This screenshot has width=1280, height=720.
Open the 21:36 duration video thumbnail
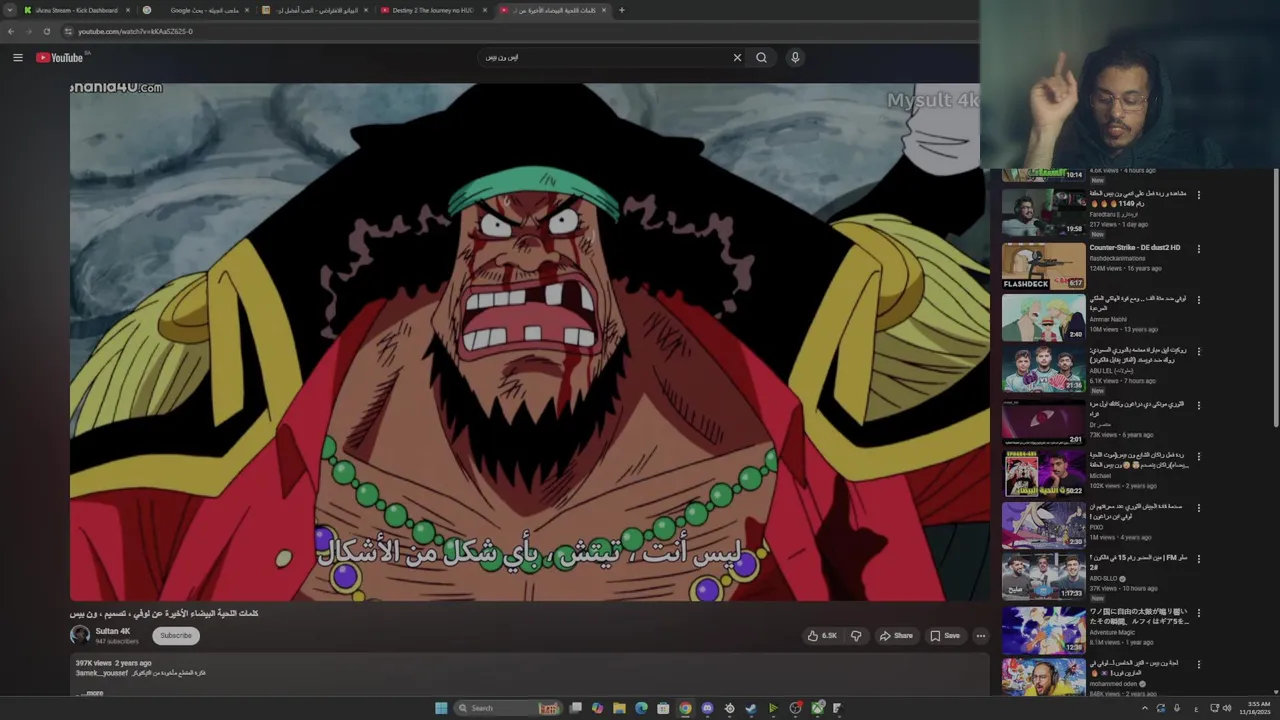click(1043, 369)
